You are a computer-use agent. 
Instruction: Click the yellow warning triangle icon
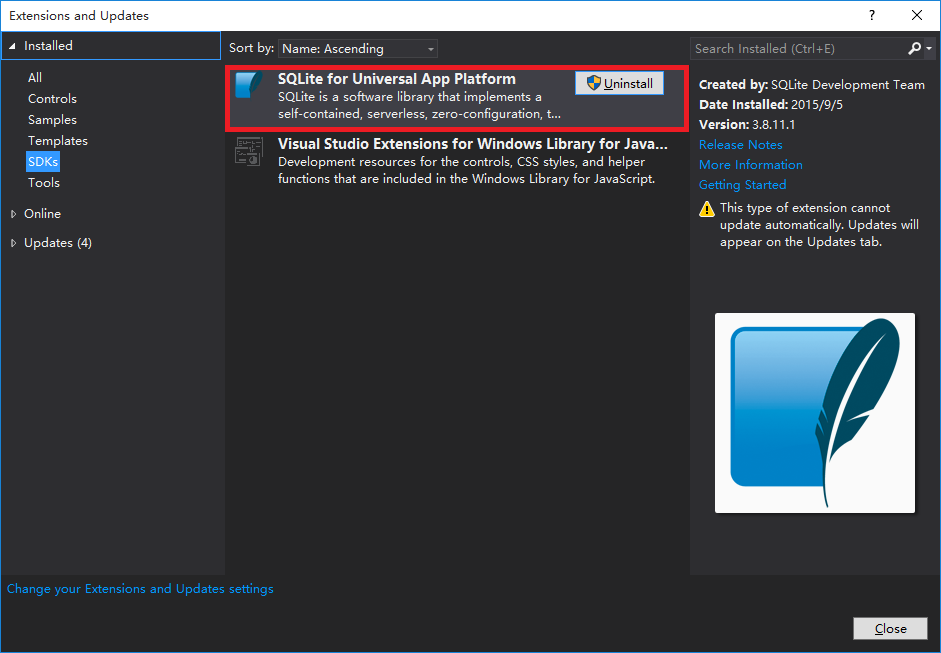pyautogui.click(x=707, y=209)
